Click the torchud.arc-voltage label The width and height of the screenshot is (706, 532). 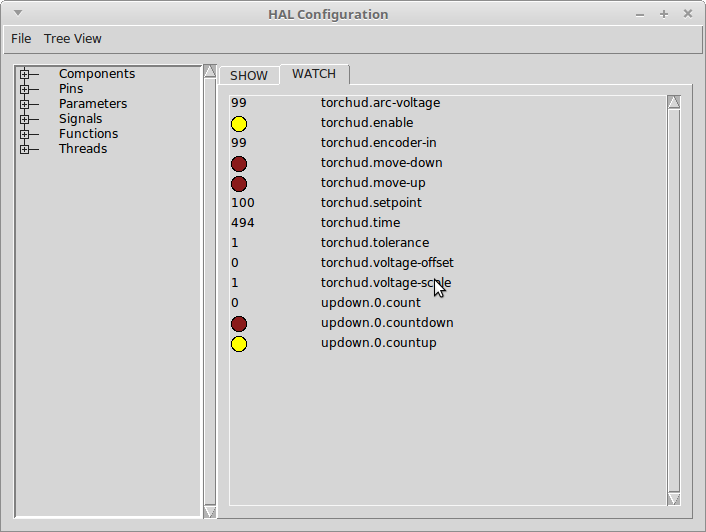coord(380,103)
